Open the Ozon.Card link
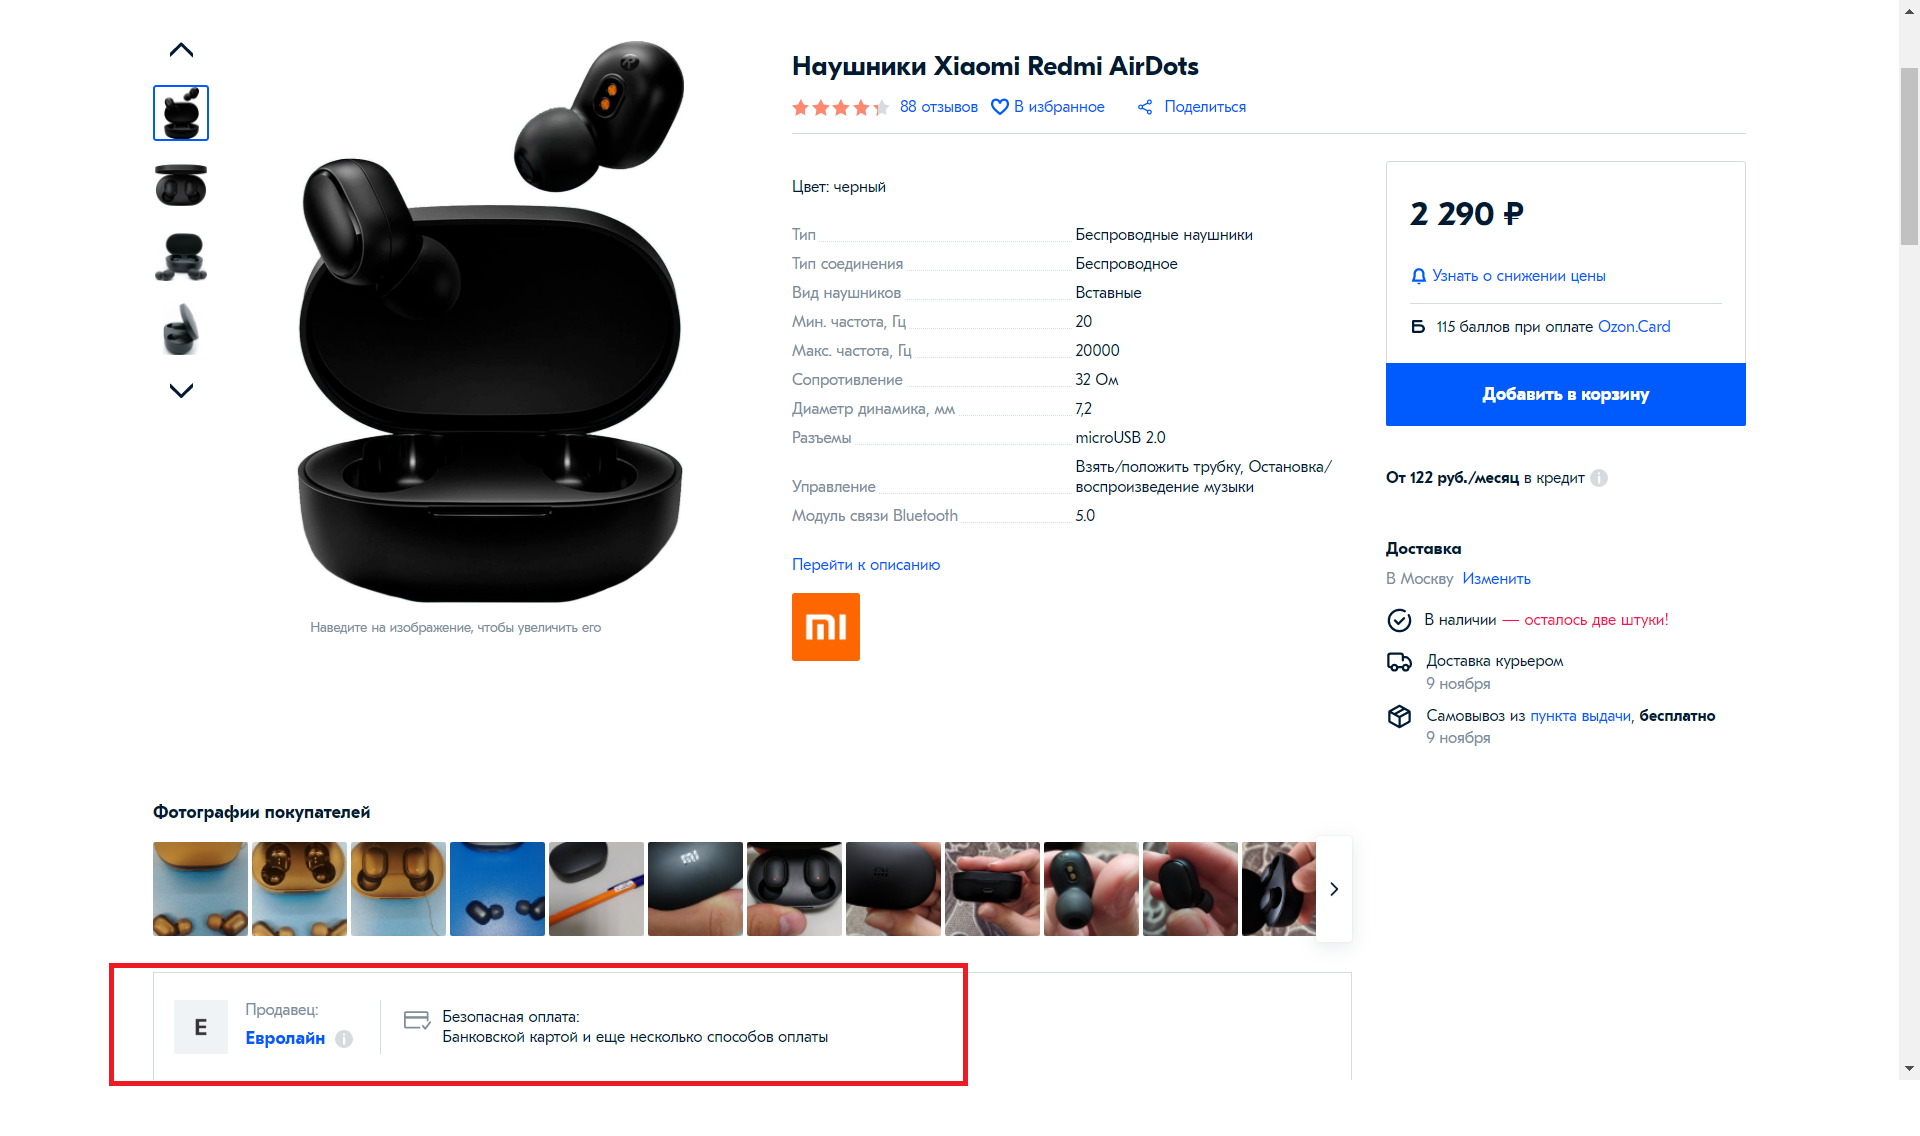 pyautogui.click(x=1634, y=327)
